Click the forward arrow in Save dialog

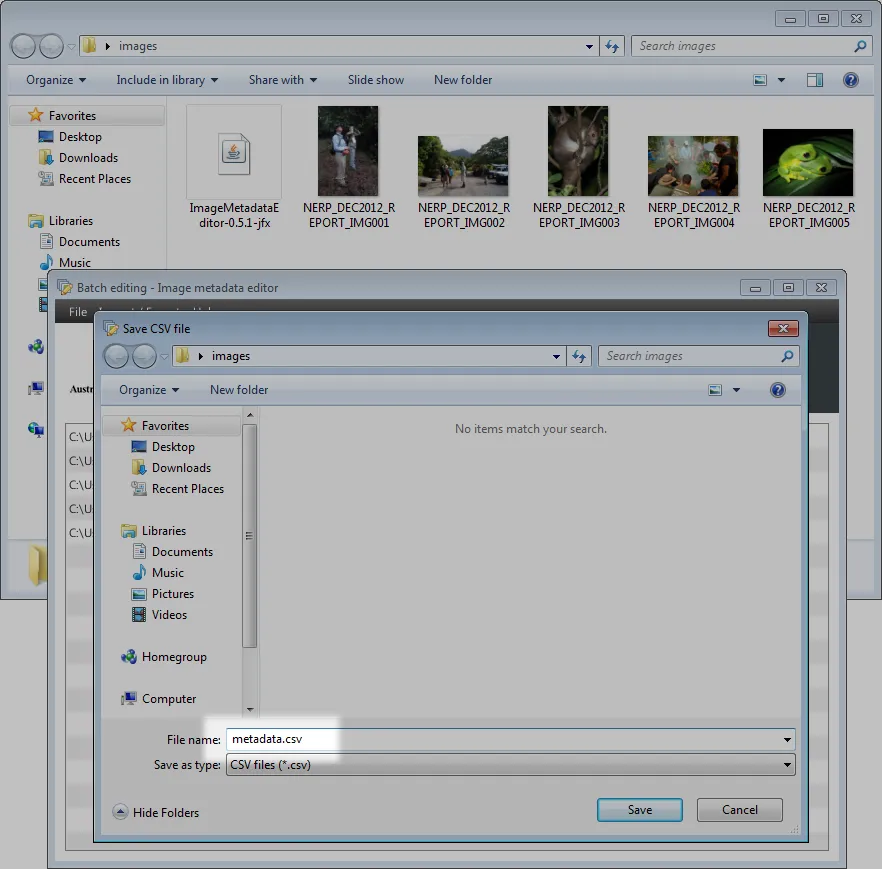(144, 356)
